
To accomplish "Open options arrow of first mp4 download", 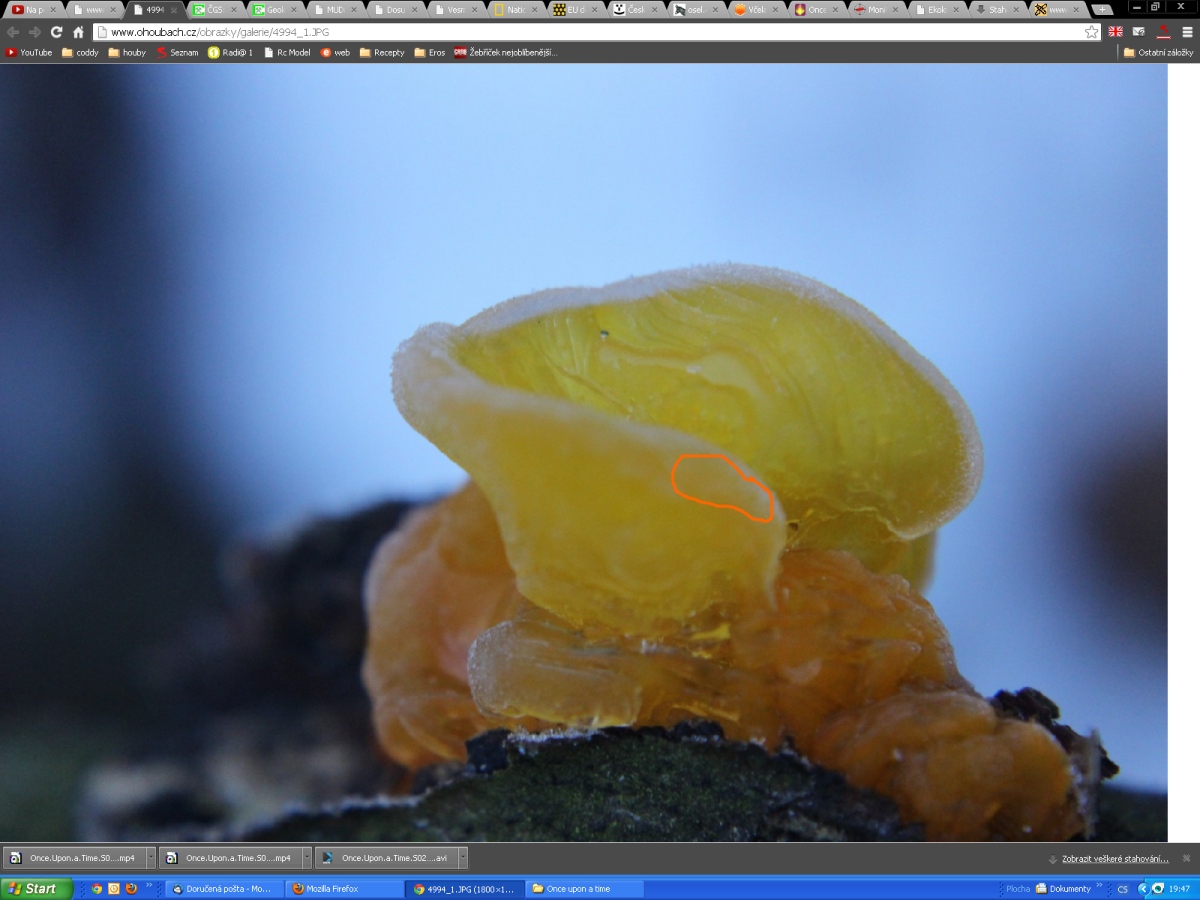I will (151, 858).
